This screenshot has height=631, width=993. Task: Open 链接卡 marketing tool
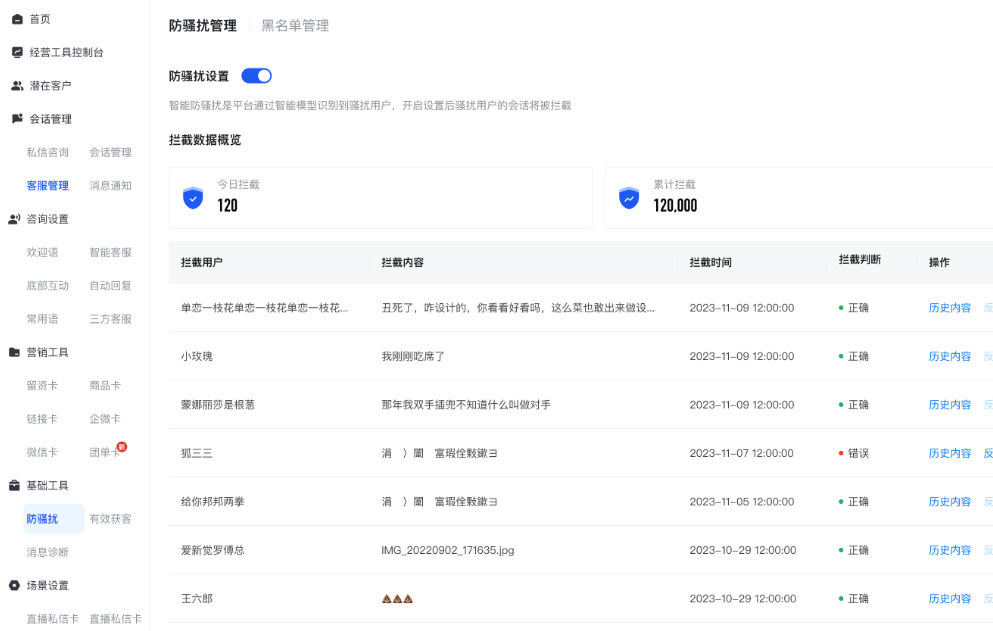click(x=42, y=419)
